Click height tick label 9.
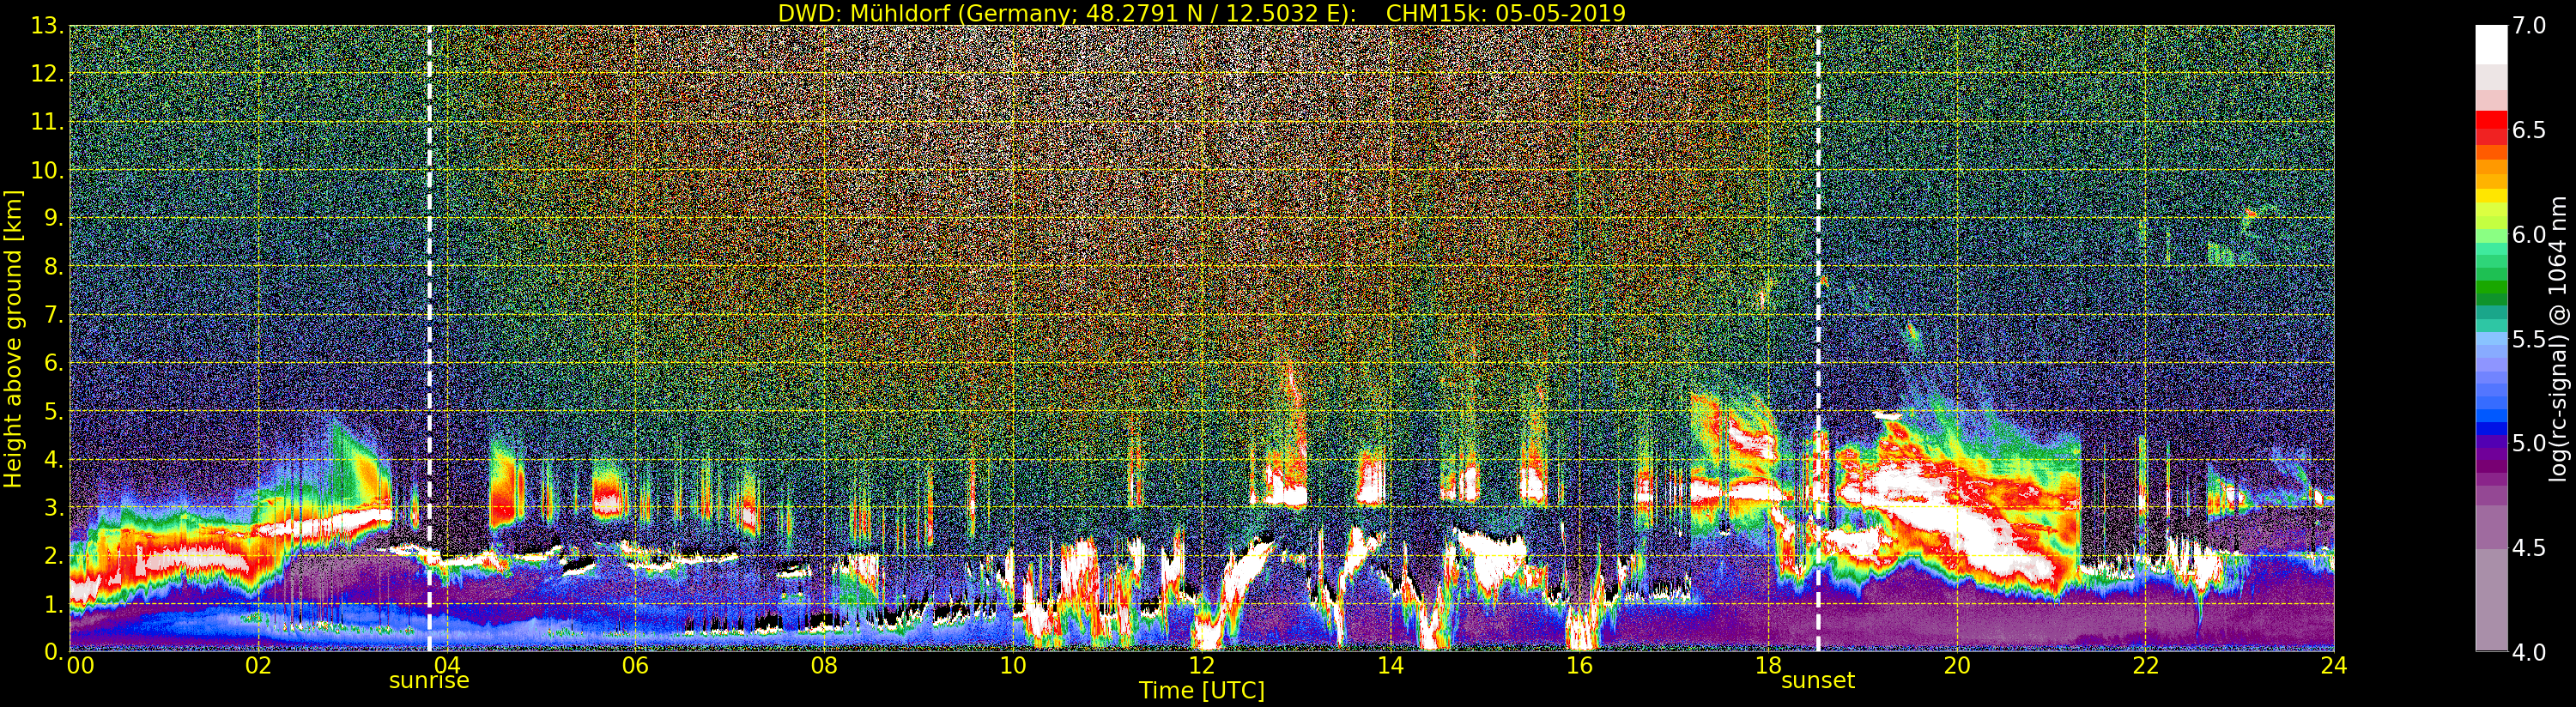Viewport: 2576px width, 707px height. click(x=54, y=218)
